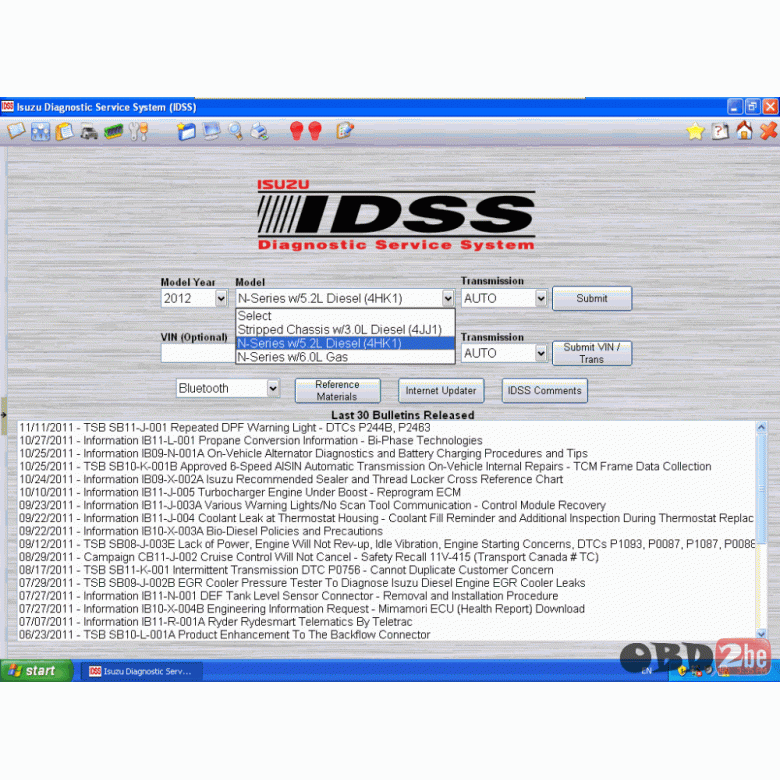780x780 pixels.
Task: Expand the left side panel arrow handle
Action: (3, 414)
